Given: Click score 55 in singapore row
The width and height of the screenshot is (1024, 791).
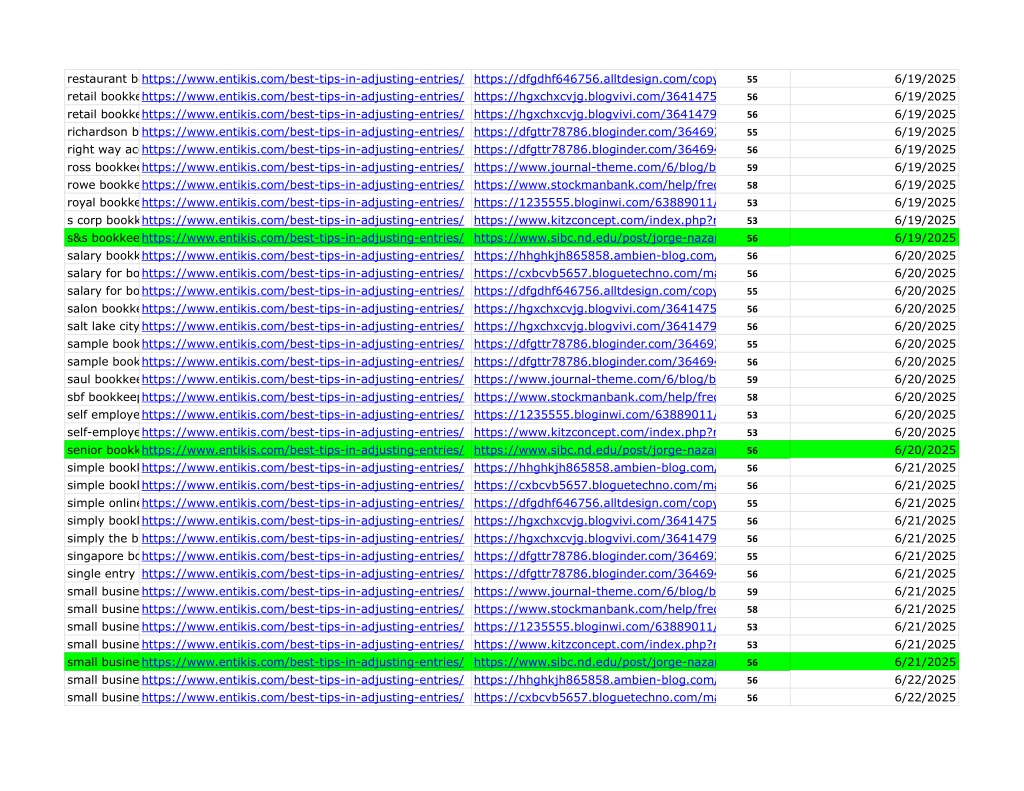Looking at the screenshot, I should click(752, 557).
